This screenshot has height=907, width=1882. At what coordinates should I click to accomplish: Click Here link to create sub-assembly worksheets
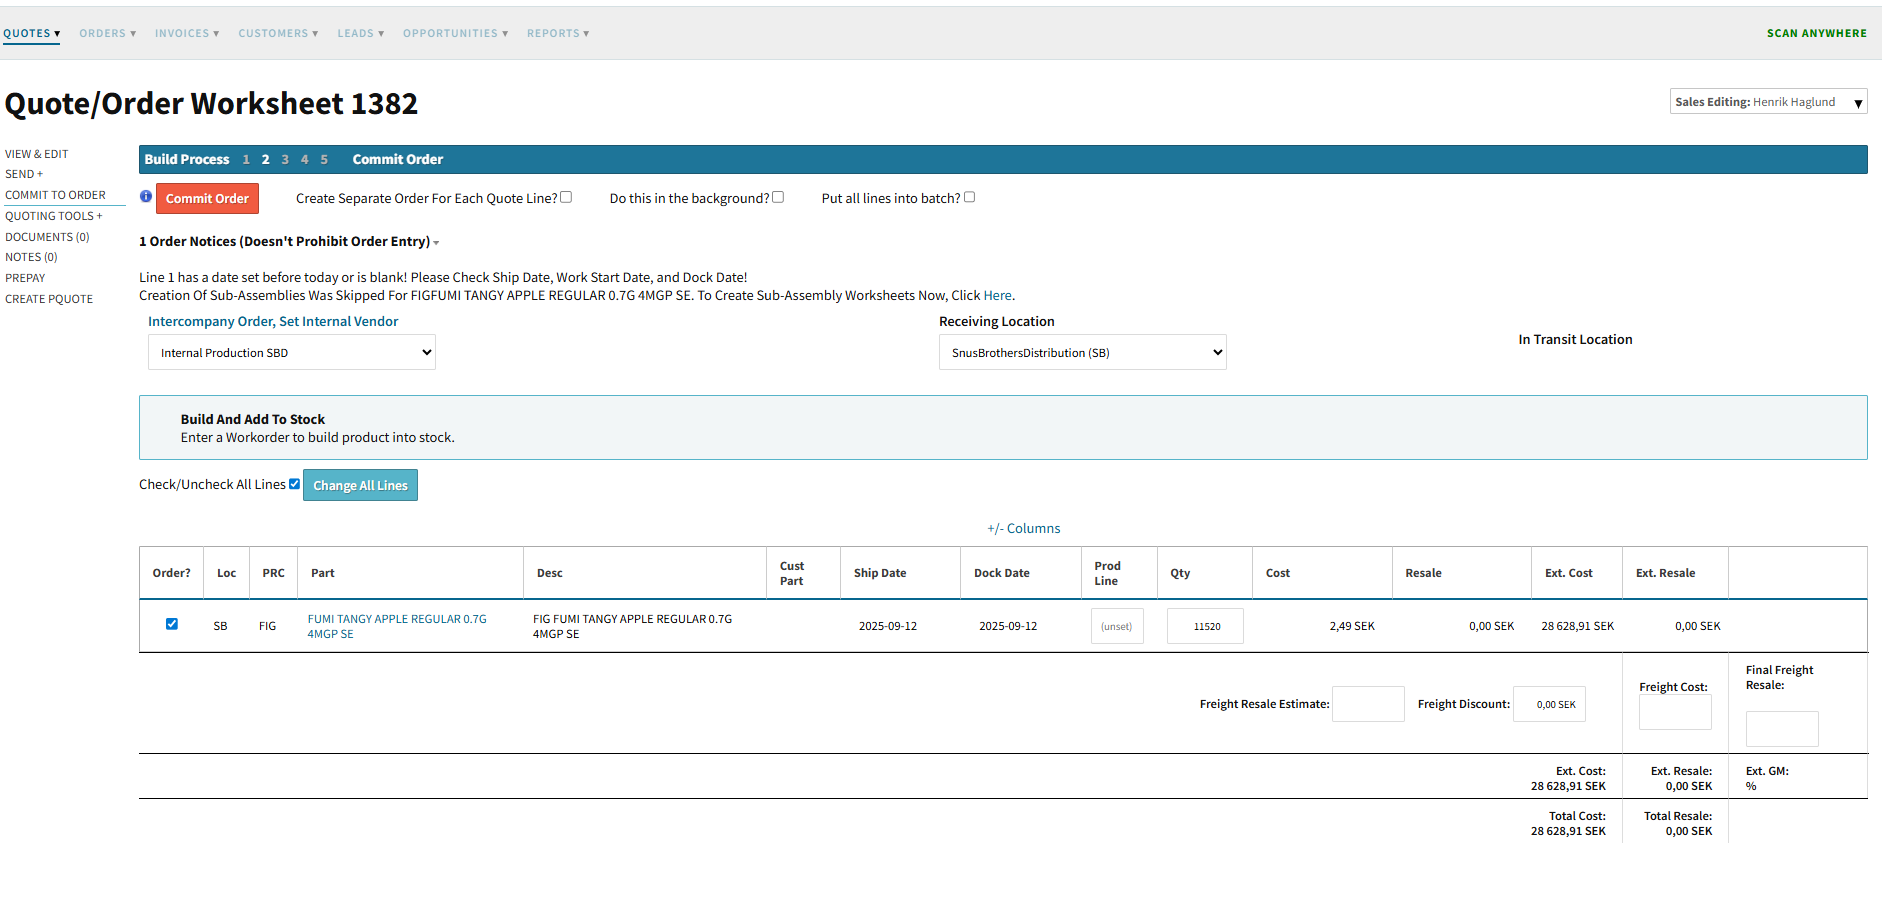(997, 296)
